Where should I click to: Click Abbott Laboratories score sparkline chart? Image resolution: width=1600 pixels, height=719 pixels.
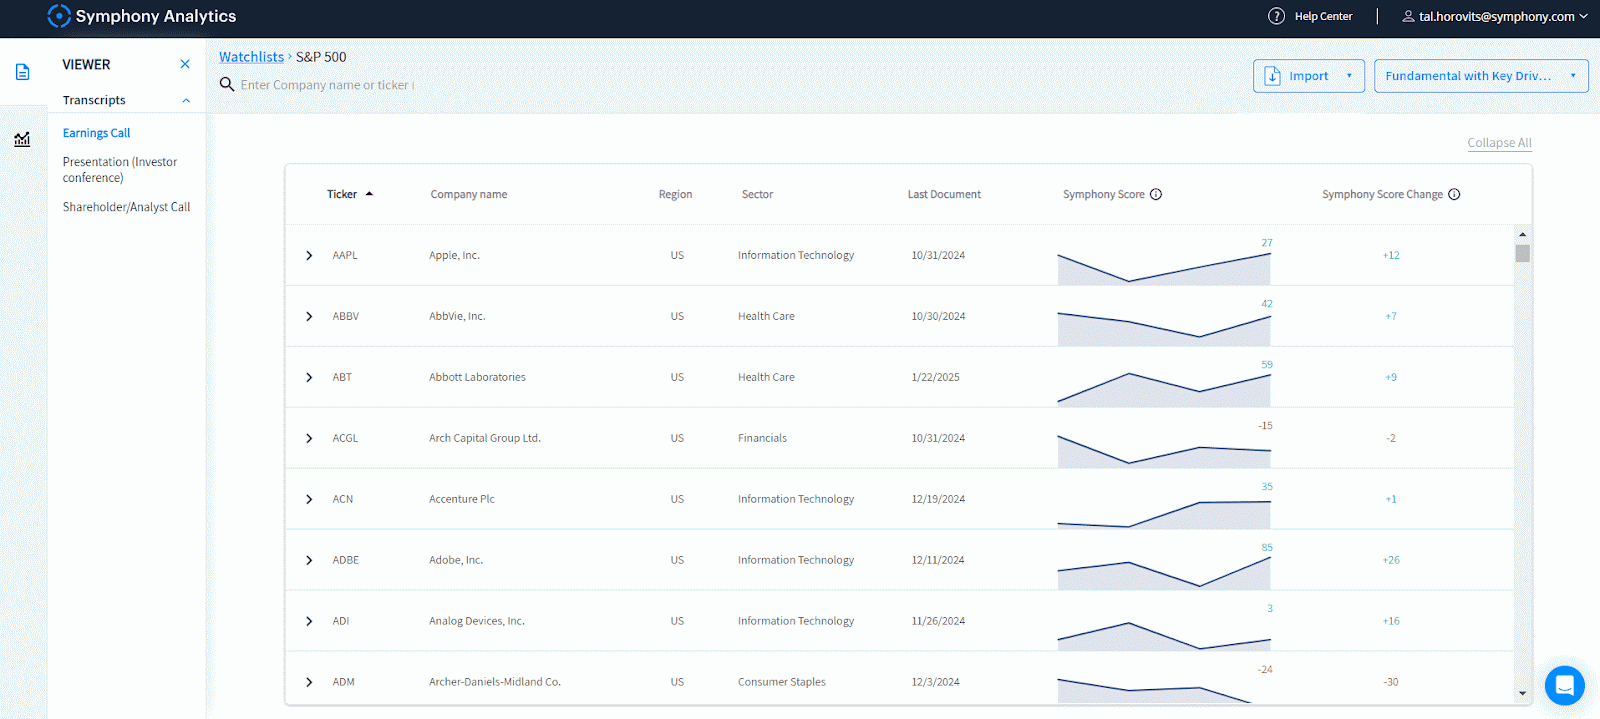pos(1164,388)
